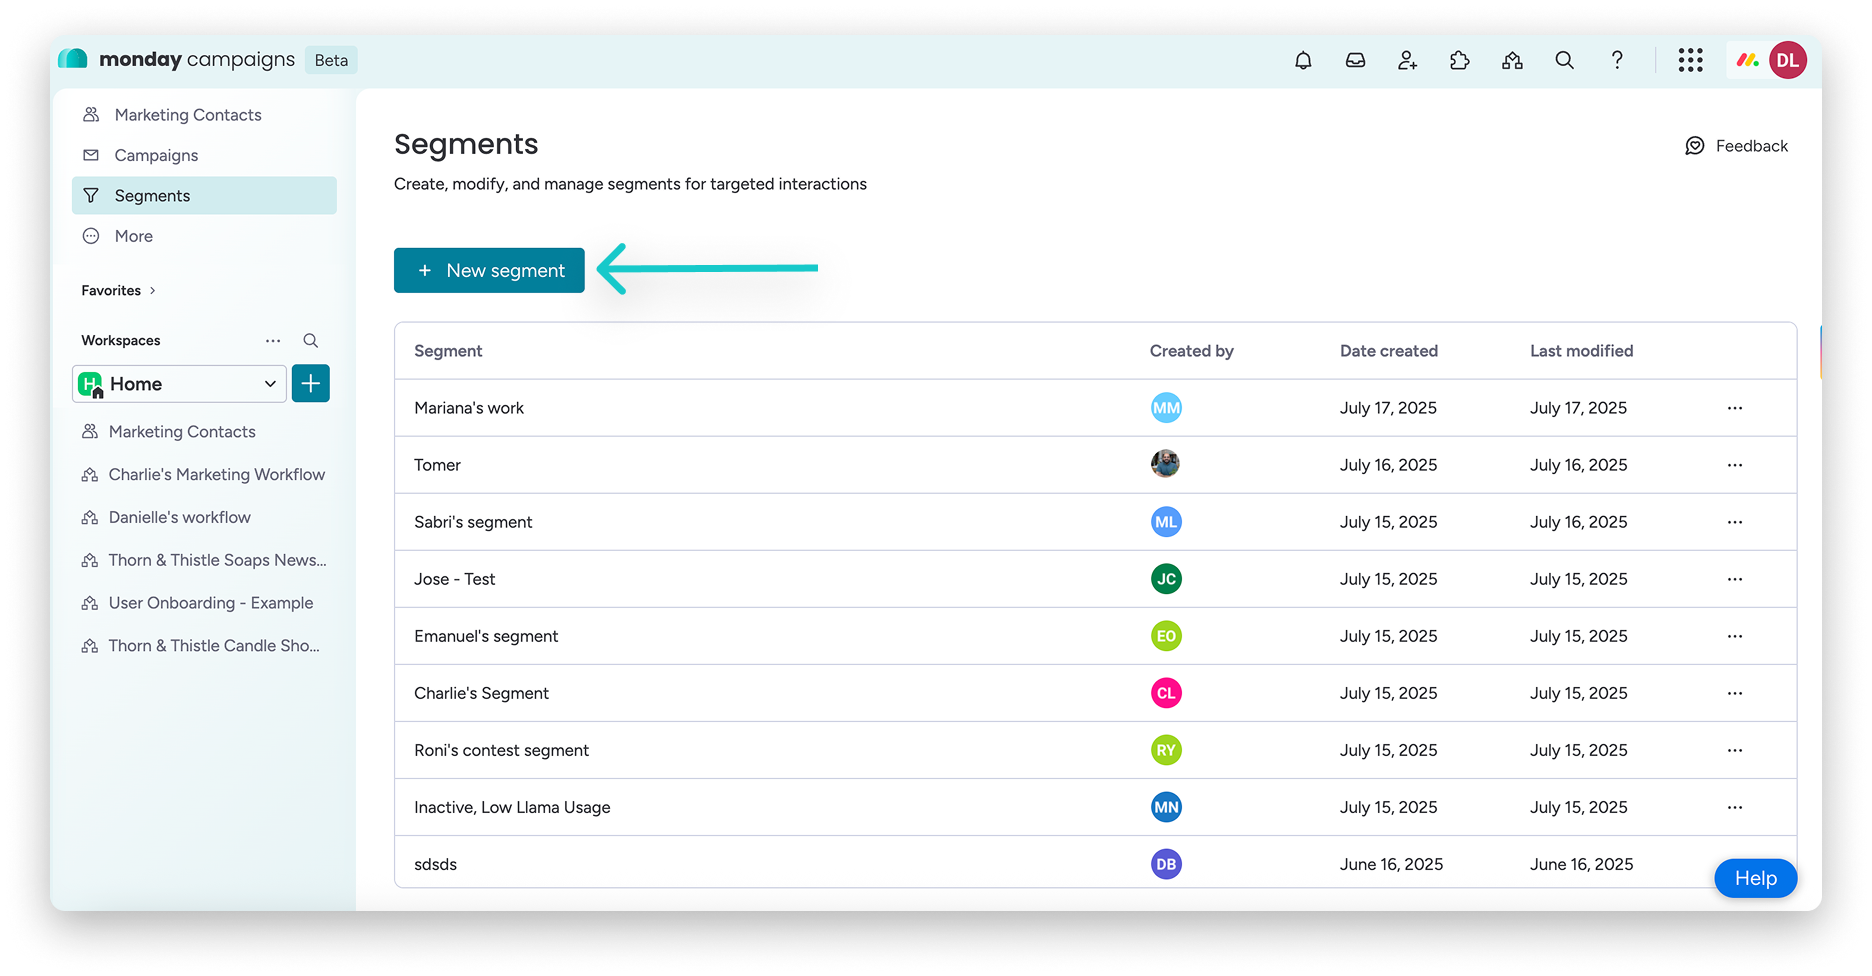Image resolution: width=1872 pixels, height=976 pixels.
Task: Open Thorn & Thistle Soaps News board
Action: [204, 561]
